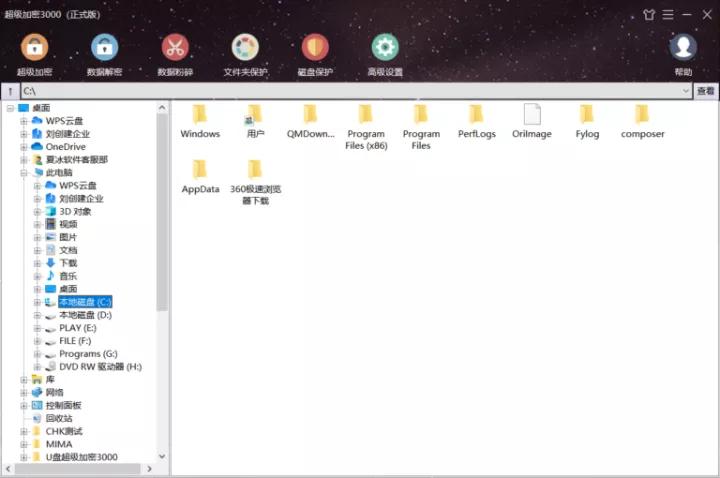Open 高级设置 gear icon
This screenshot has width=720, height=478.
click(385, 47)
